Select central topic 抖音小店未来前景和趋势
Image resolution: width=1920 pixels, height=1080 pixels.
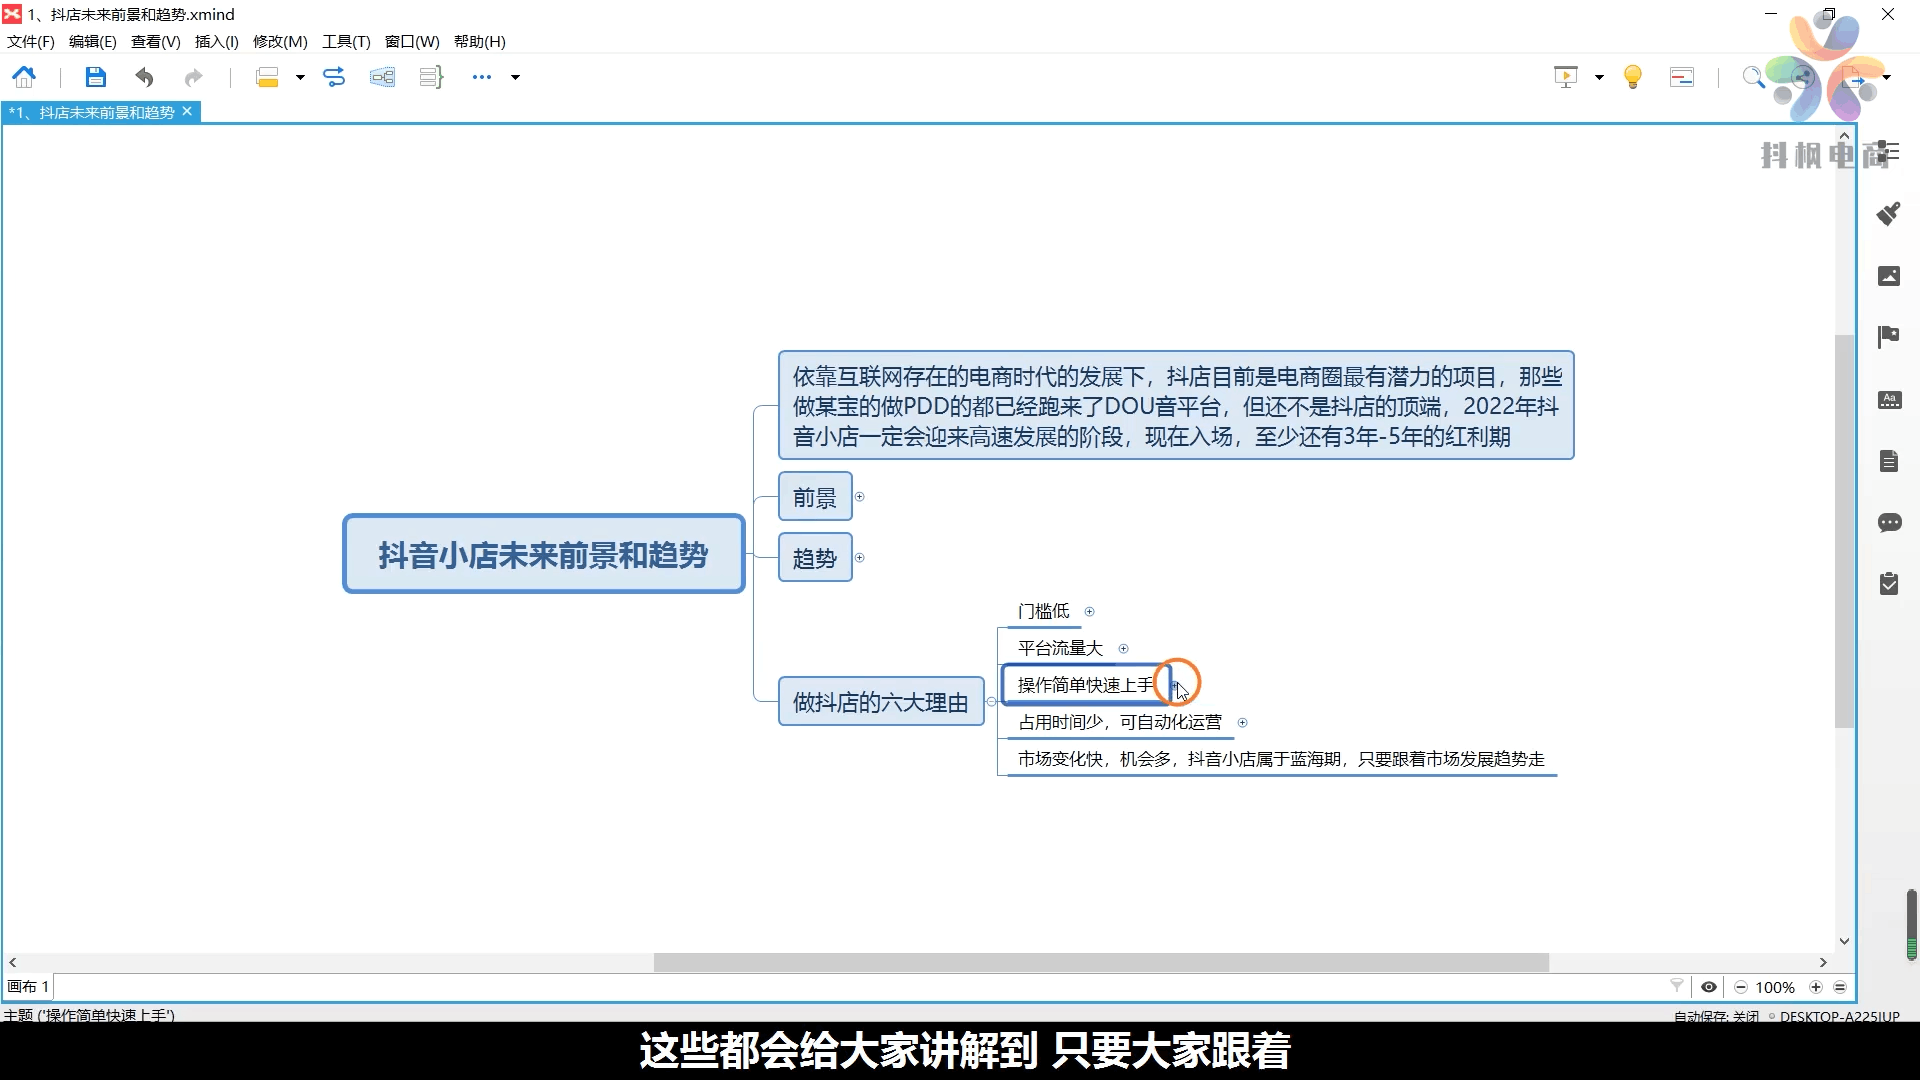click(x=544, y=554)
